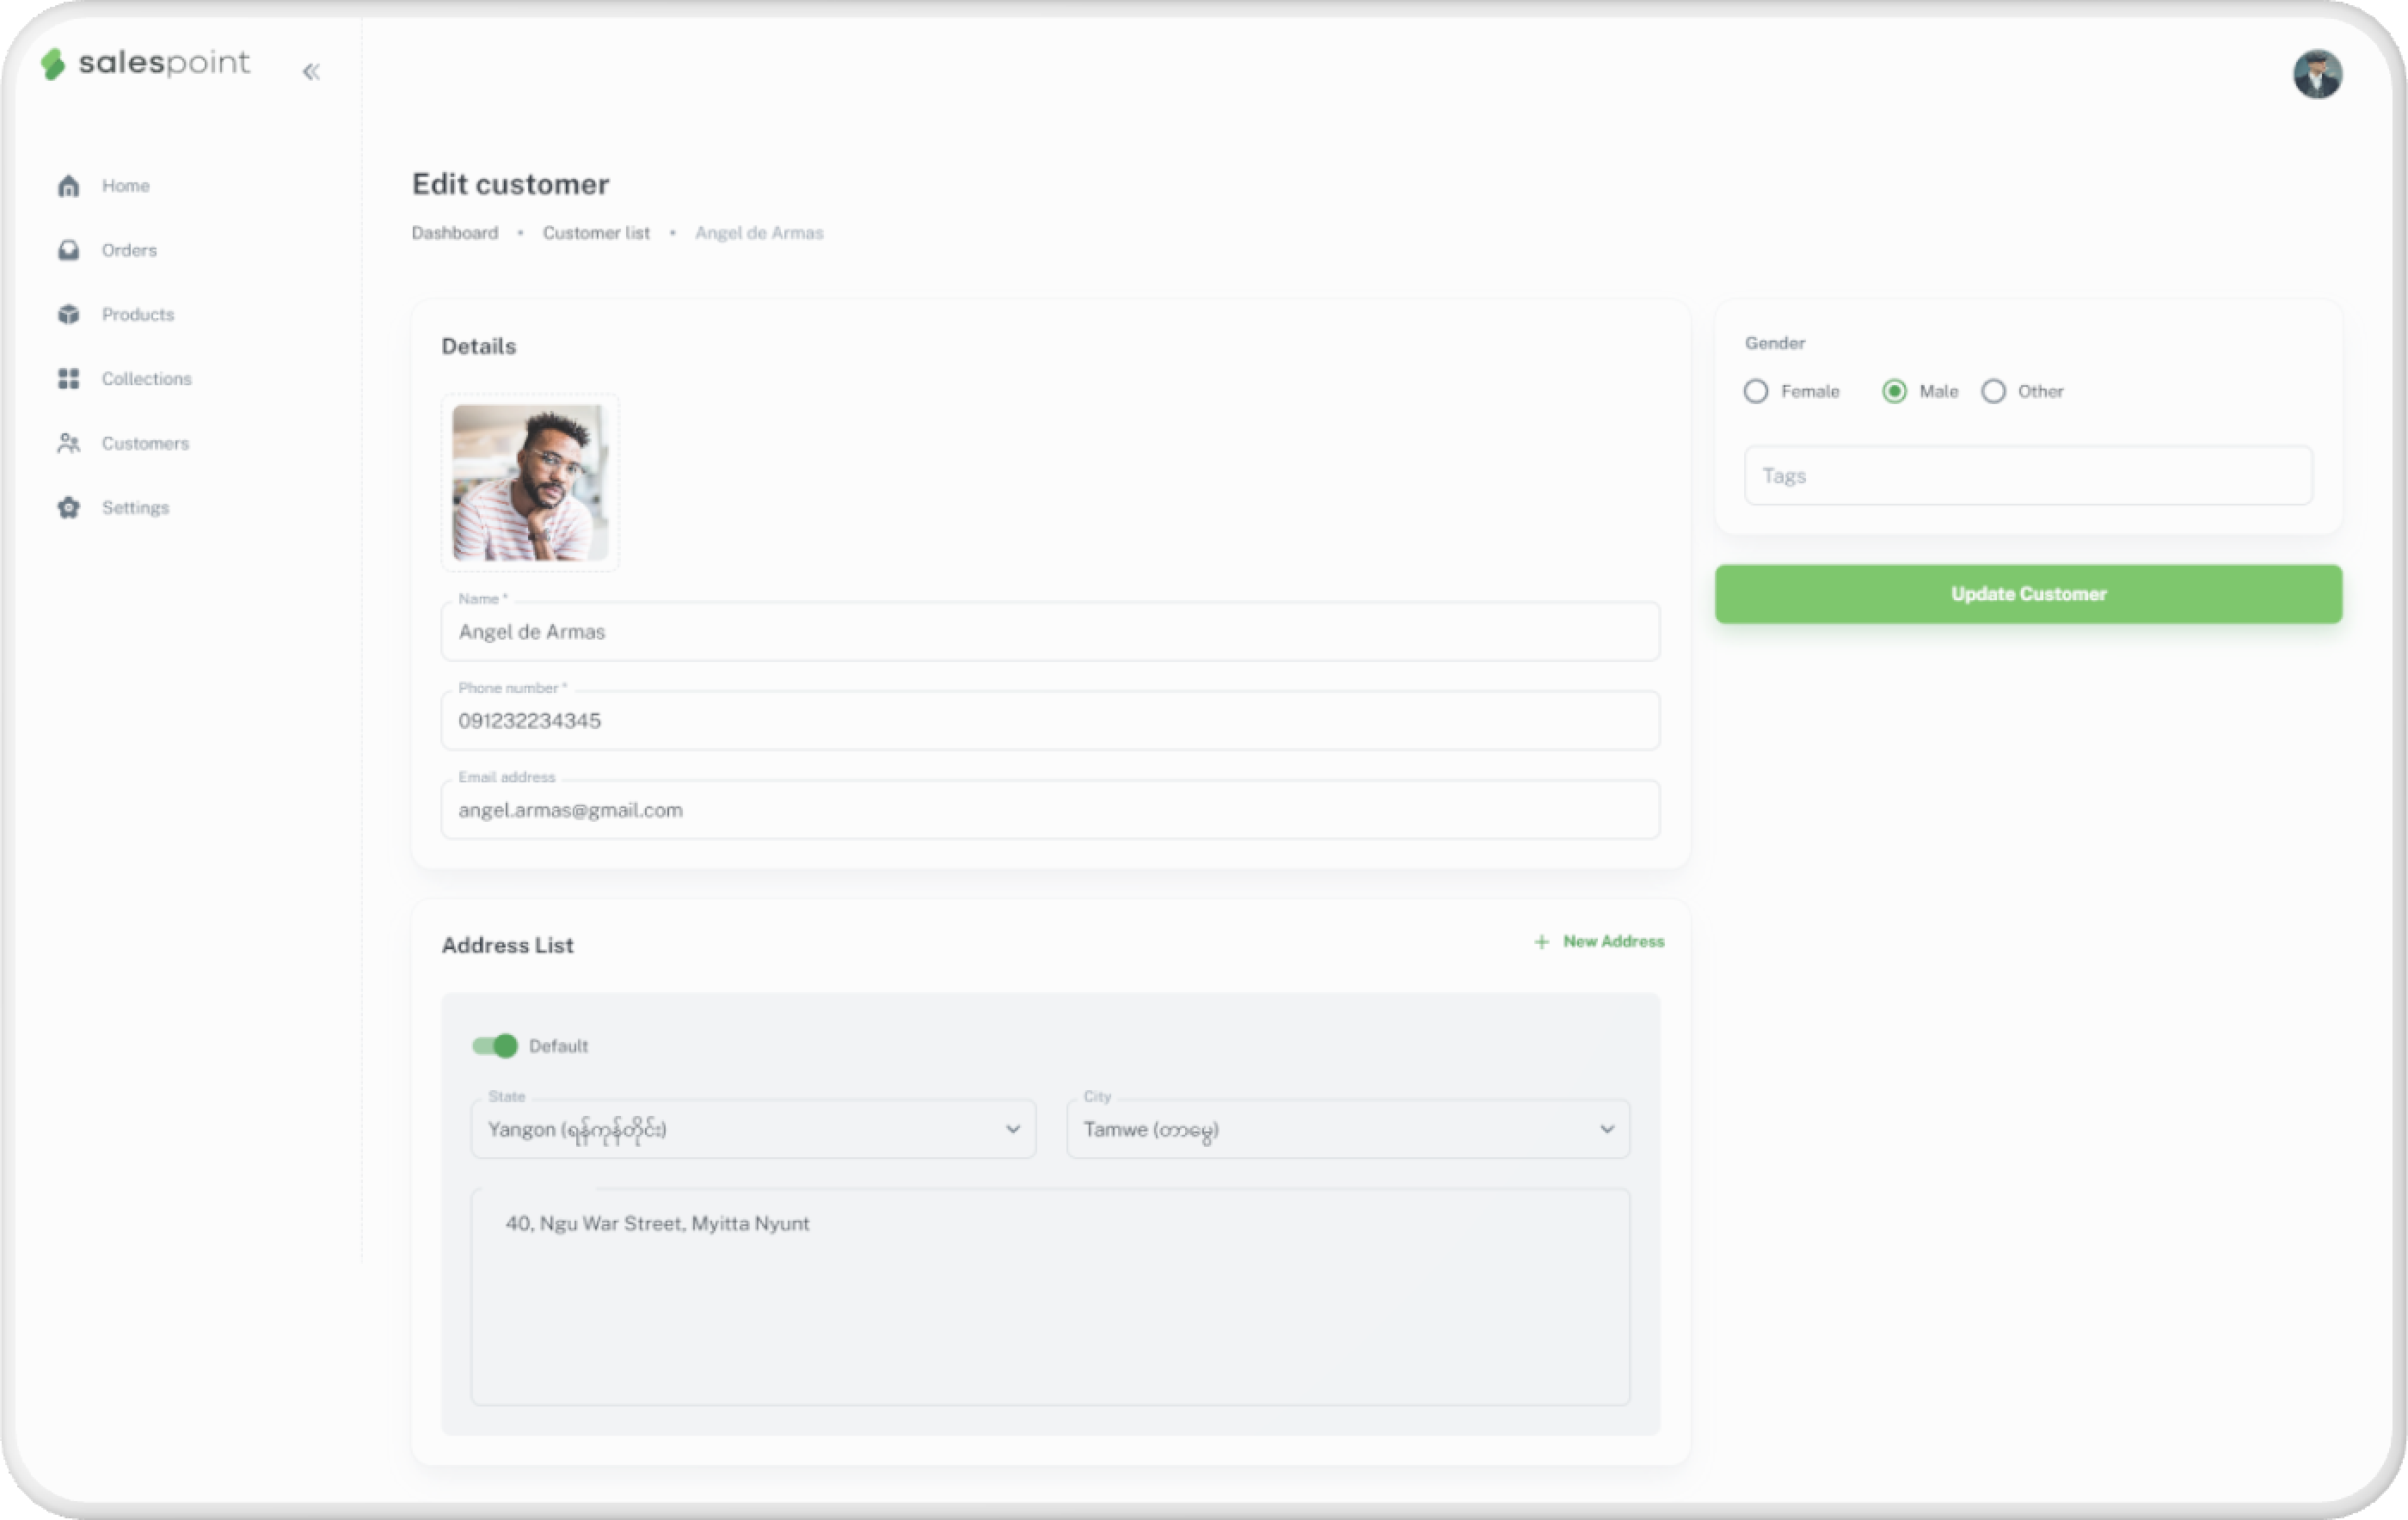
Task: Click the Tags input field
Action: pos(2028,475)
